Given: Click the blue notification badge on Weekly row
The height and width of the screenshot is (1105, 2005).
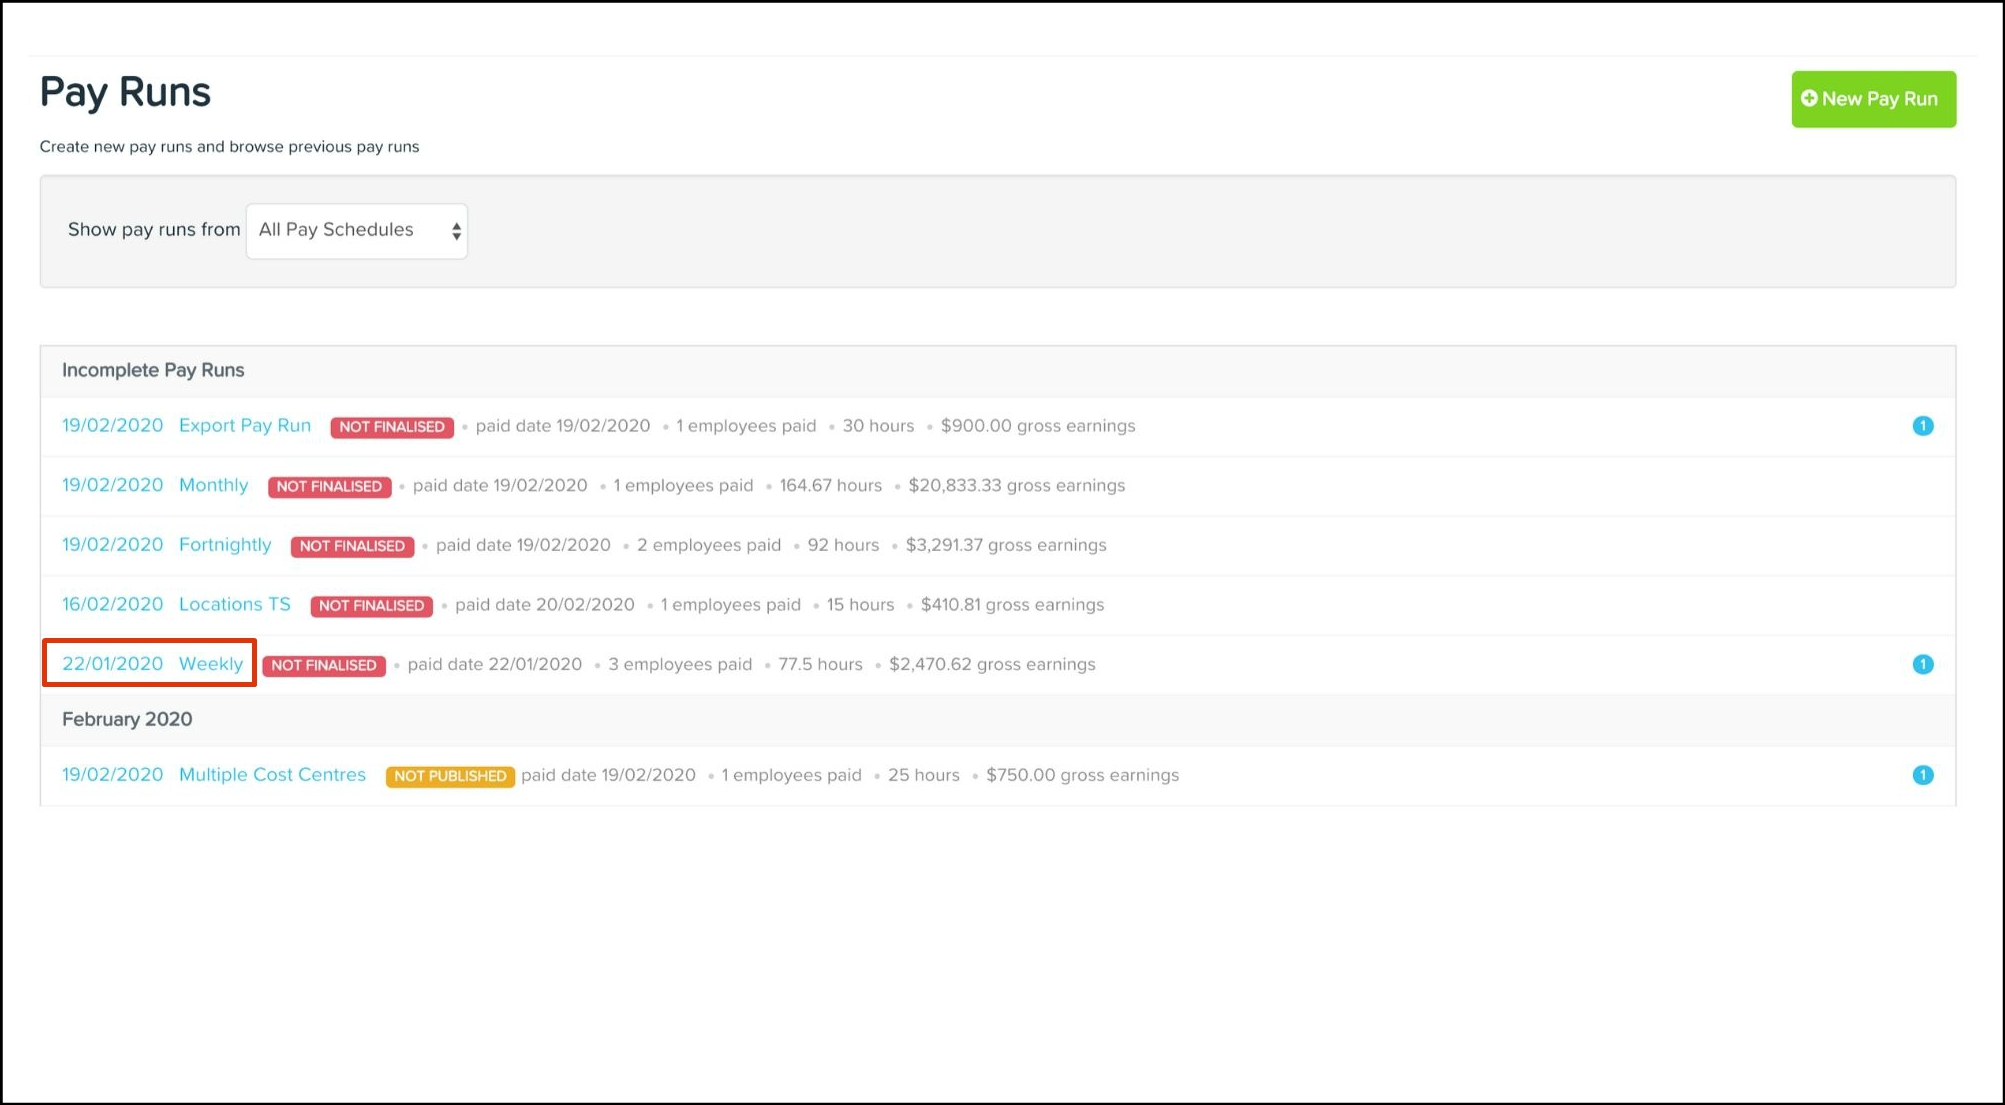Looking at the screenshot, I should tap(1922, 664).
